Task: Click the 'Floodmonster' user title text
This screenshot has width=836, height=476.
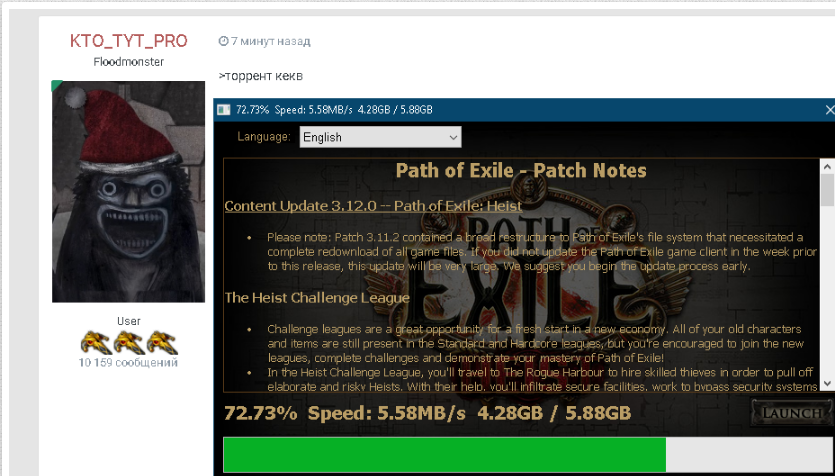Action: coord(128,62)
